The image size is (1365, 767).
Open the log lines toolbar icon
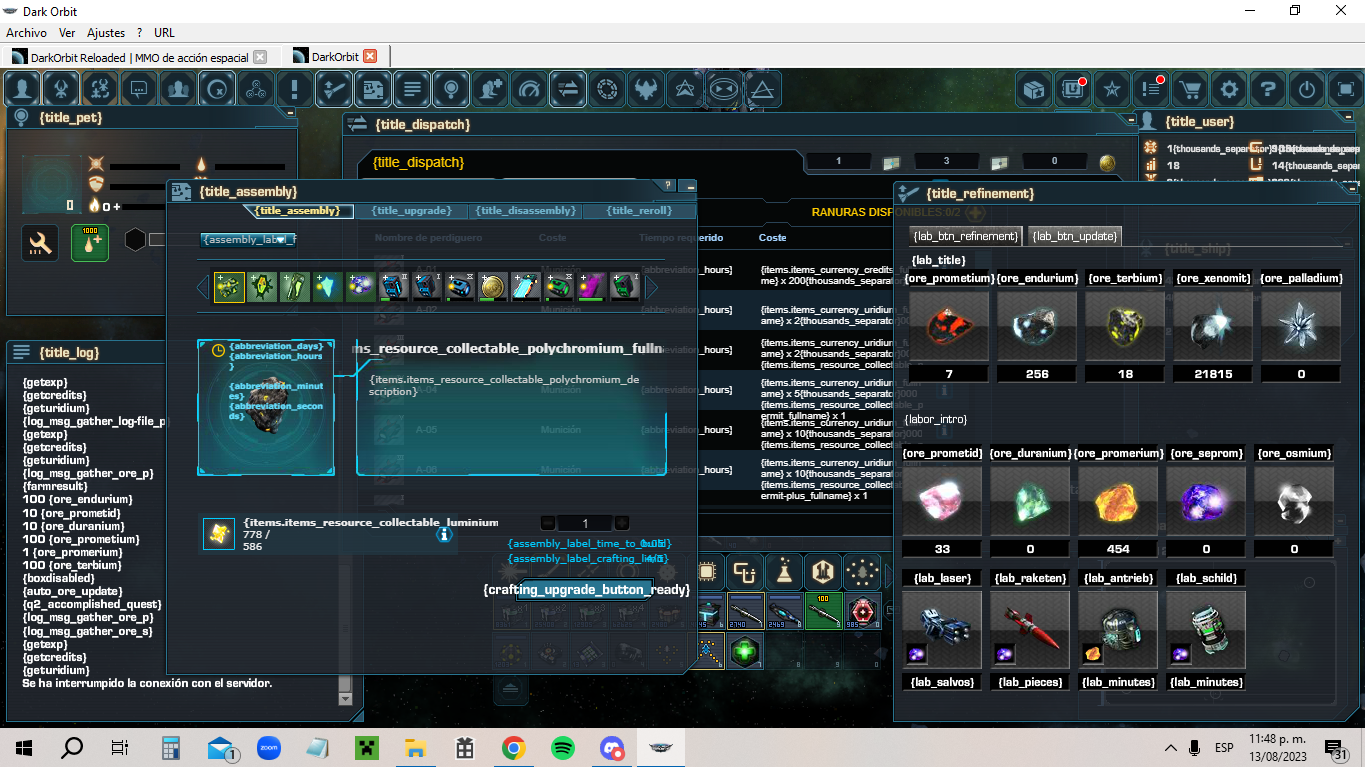pyautogui.click(x=412, y=89)
